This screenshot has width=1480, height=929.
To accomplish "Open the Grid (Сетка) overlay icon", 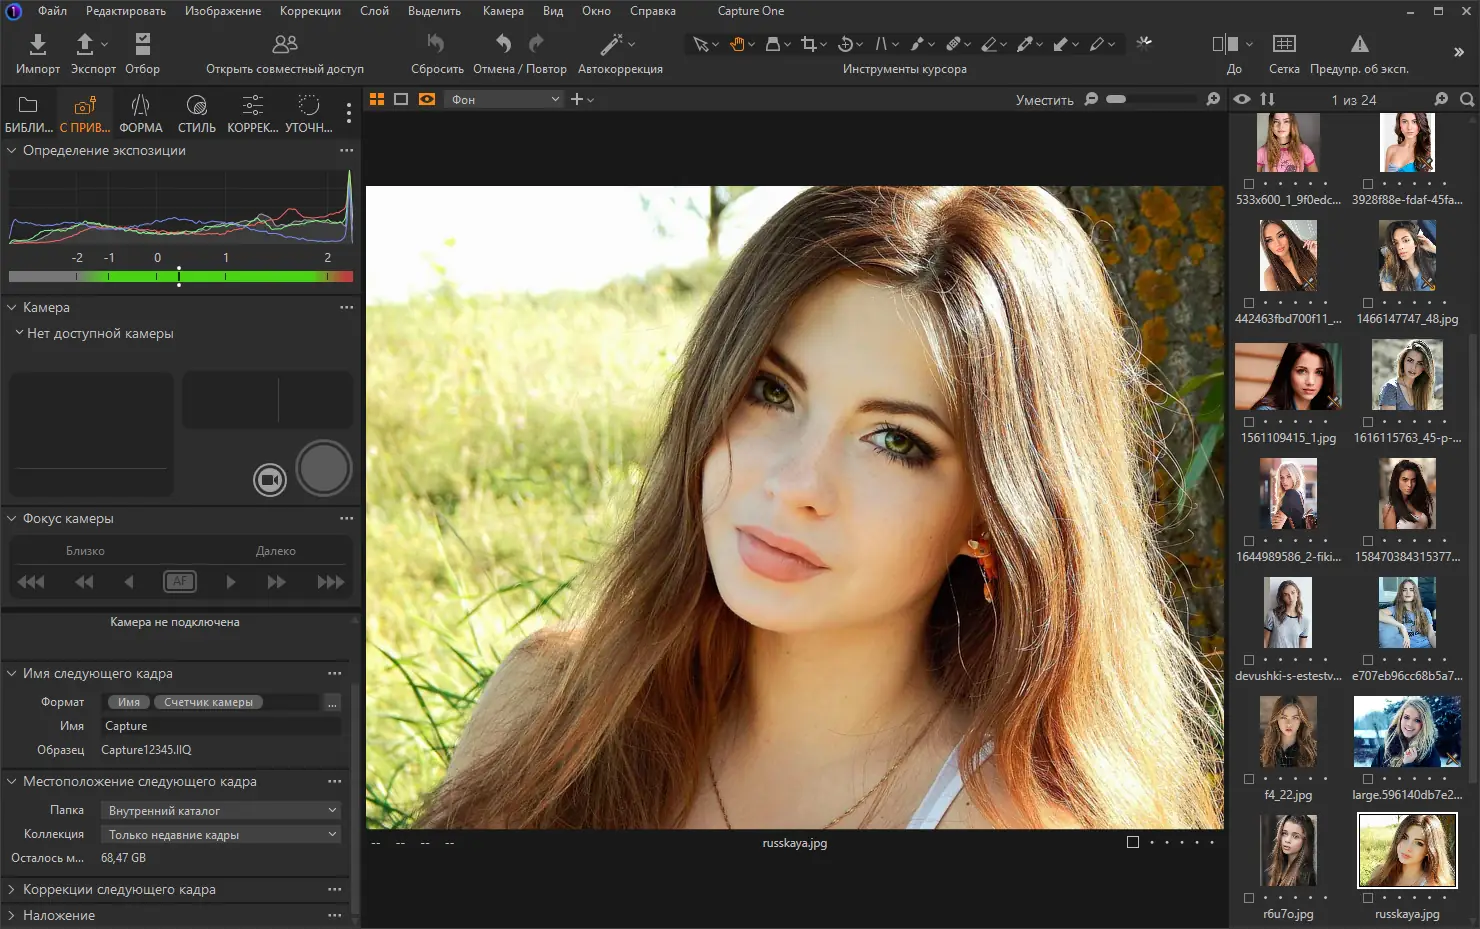I will (x=1283, y=44).
